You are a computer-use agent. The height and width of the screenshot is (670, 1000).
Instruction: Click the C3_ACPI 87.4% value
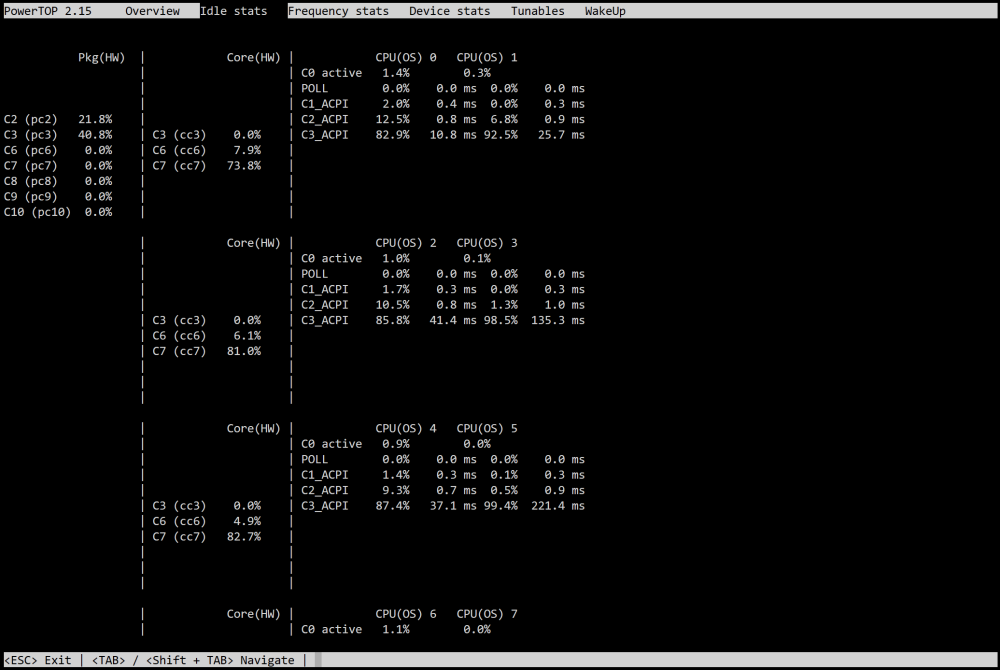[393, 506]
